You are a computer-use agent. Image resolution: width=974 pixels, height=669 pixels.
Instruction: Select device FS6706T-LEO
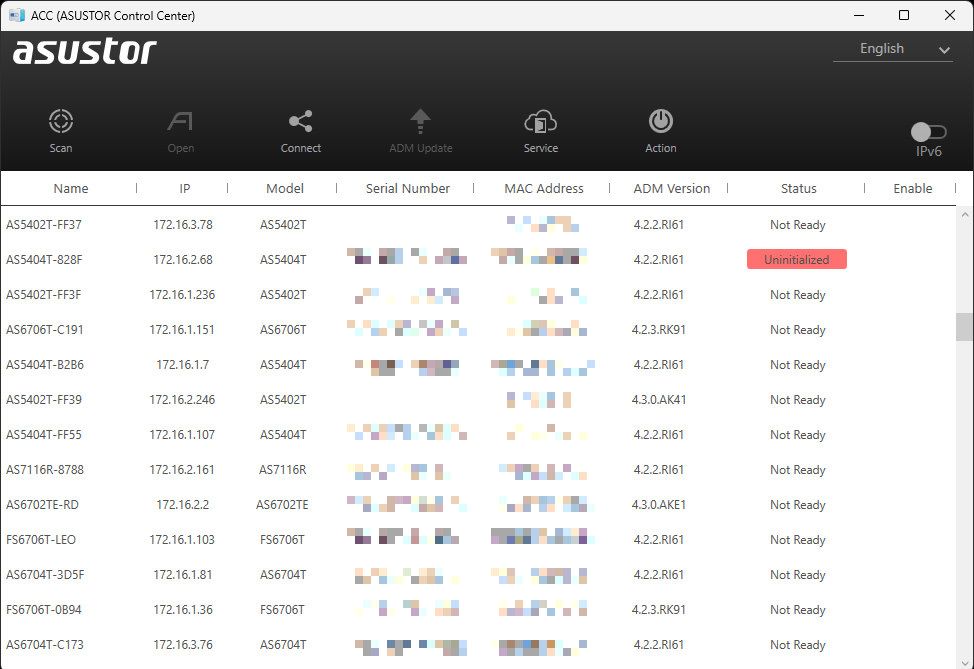tap(41, 540)
